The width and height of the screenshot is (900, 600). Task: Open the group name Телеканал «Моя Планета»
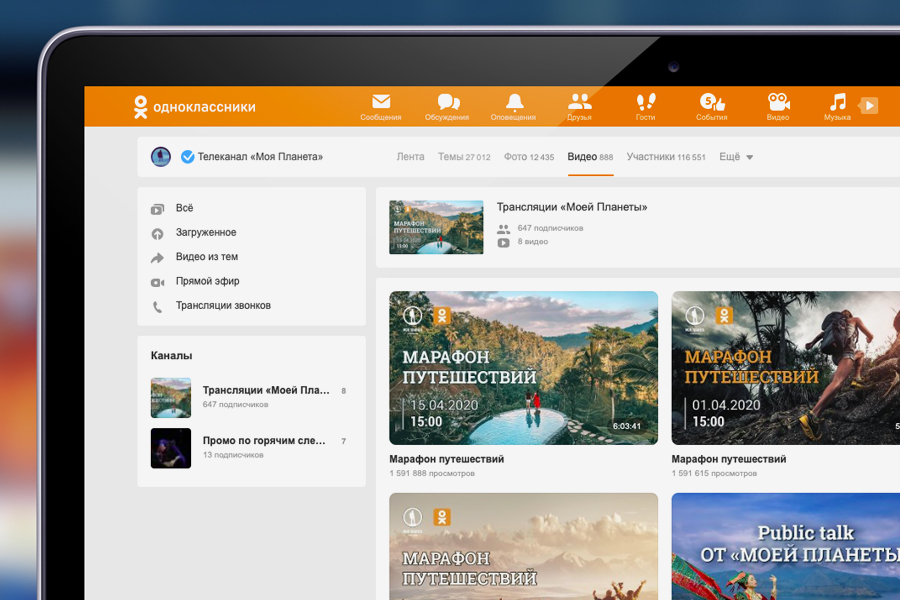pyautogui.click(x=260, y=157)
